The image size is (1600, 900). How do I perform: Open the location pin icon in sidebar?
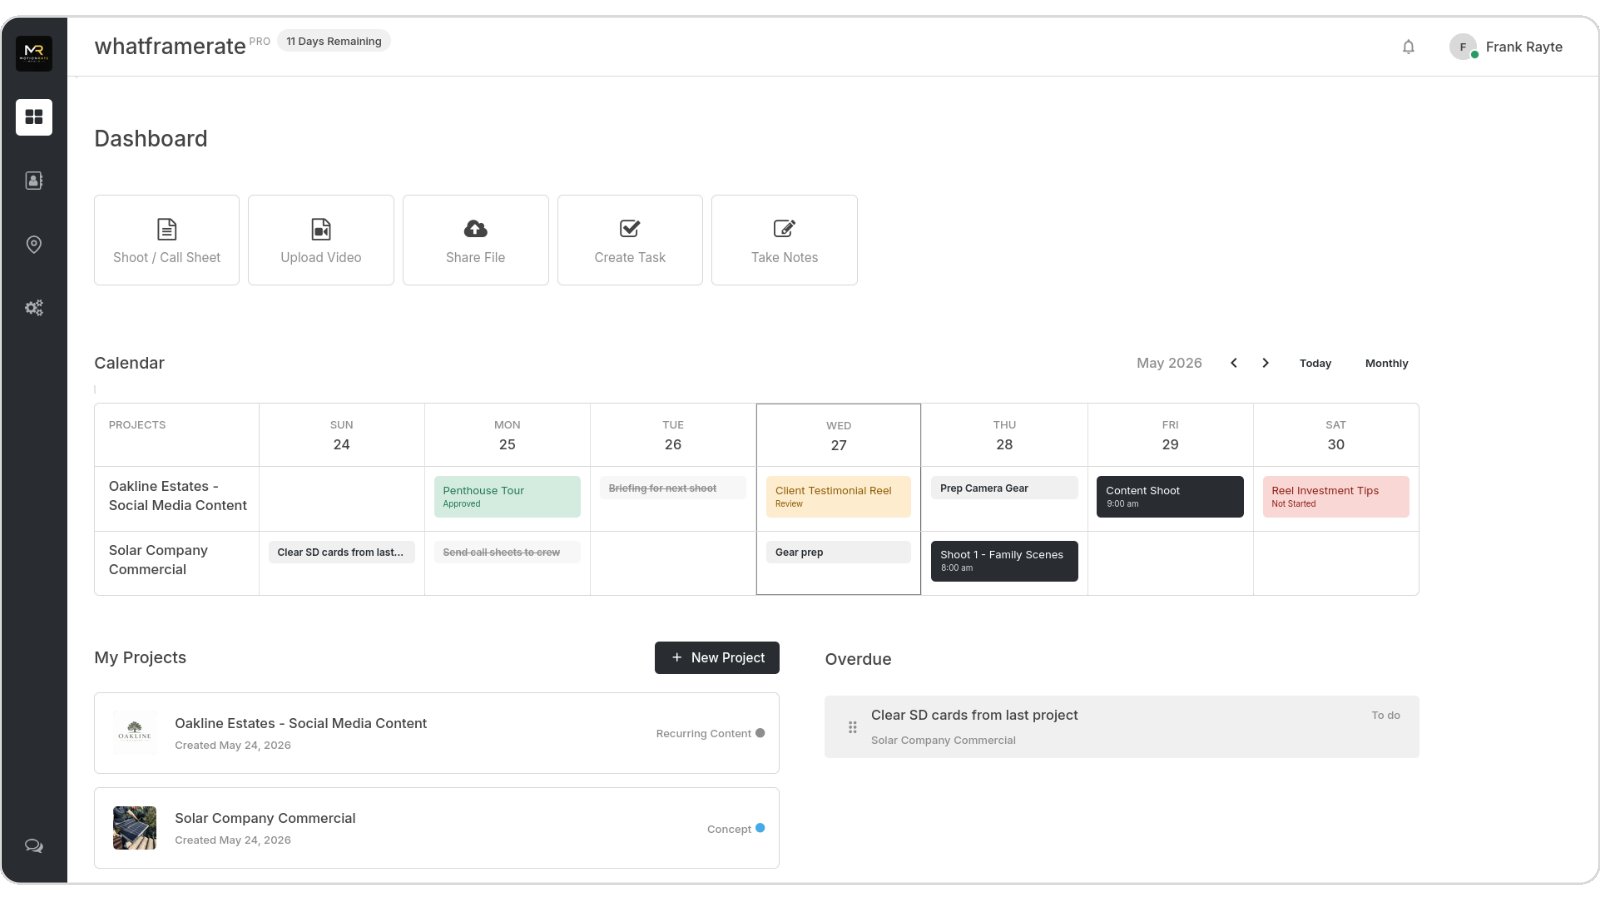click(x=34, y=245)
